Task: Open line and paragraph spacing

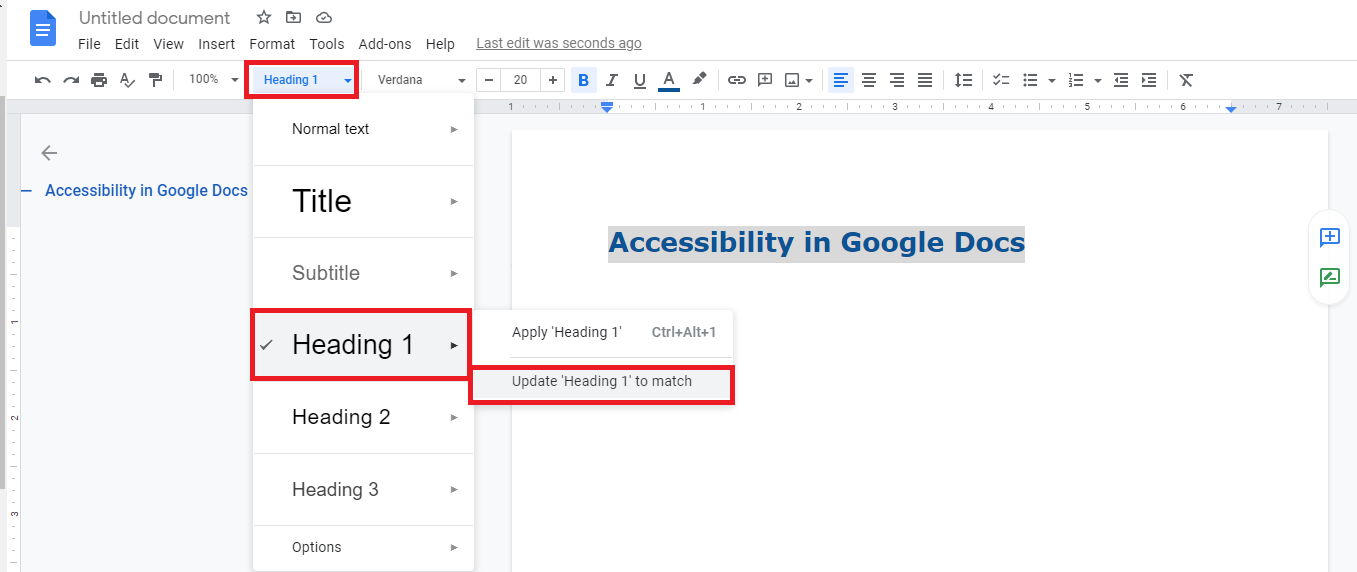Action: point(963,80)
